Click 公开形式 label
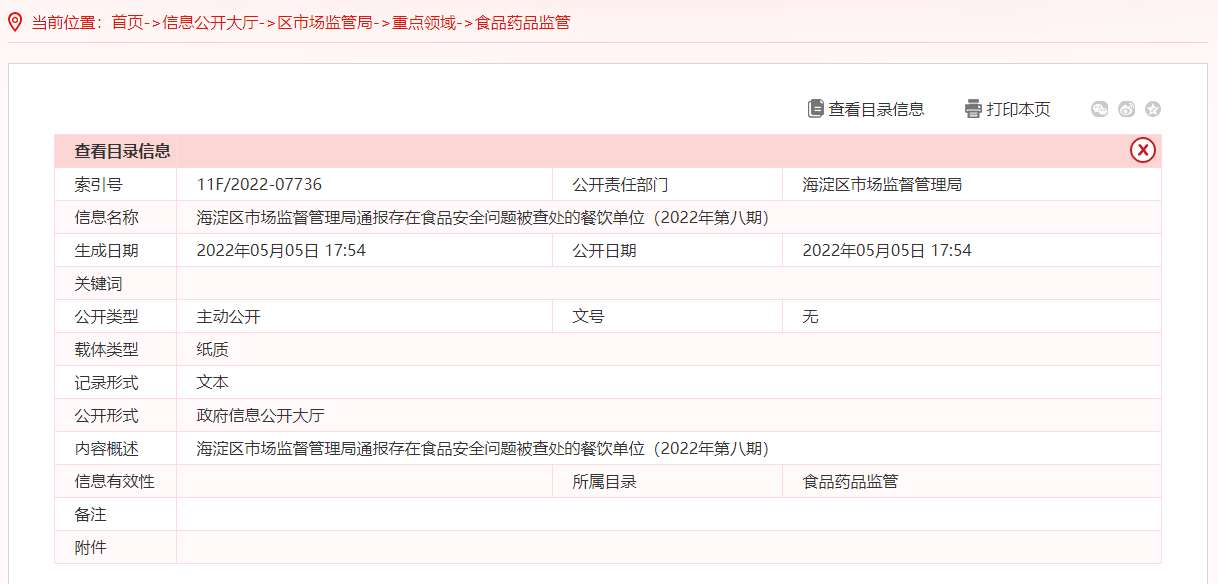The height and width of the screenshot is (584, 1218). (106, 416)
